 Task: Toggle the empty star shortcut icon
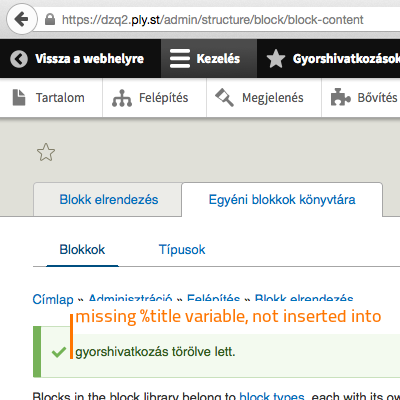point(46,152)
